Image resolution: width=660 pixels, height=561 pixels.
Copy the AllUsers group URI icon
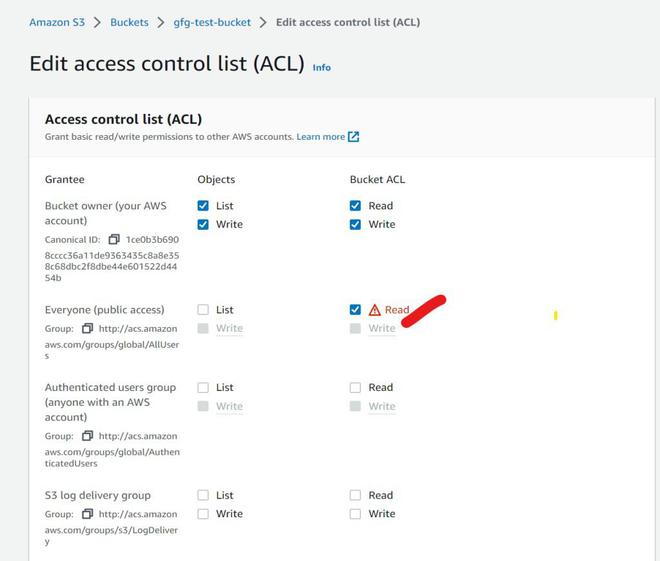88,328
